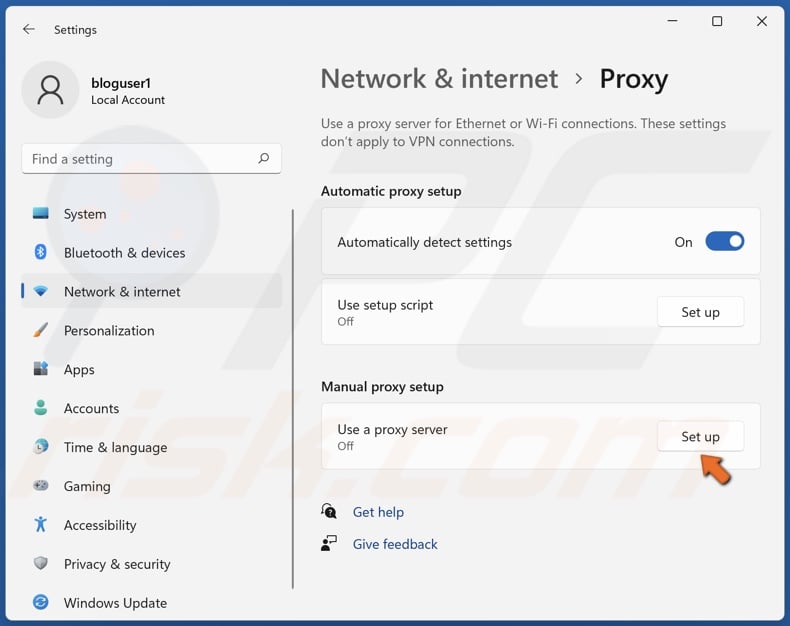Click the Time & language globe icon
This screenshot has height=626, width=790.
point(41,447)
